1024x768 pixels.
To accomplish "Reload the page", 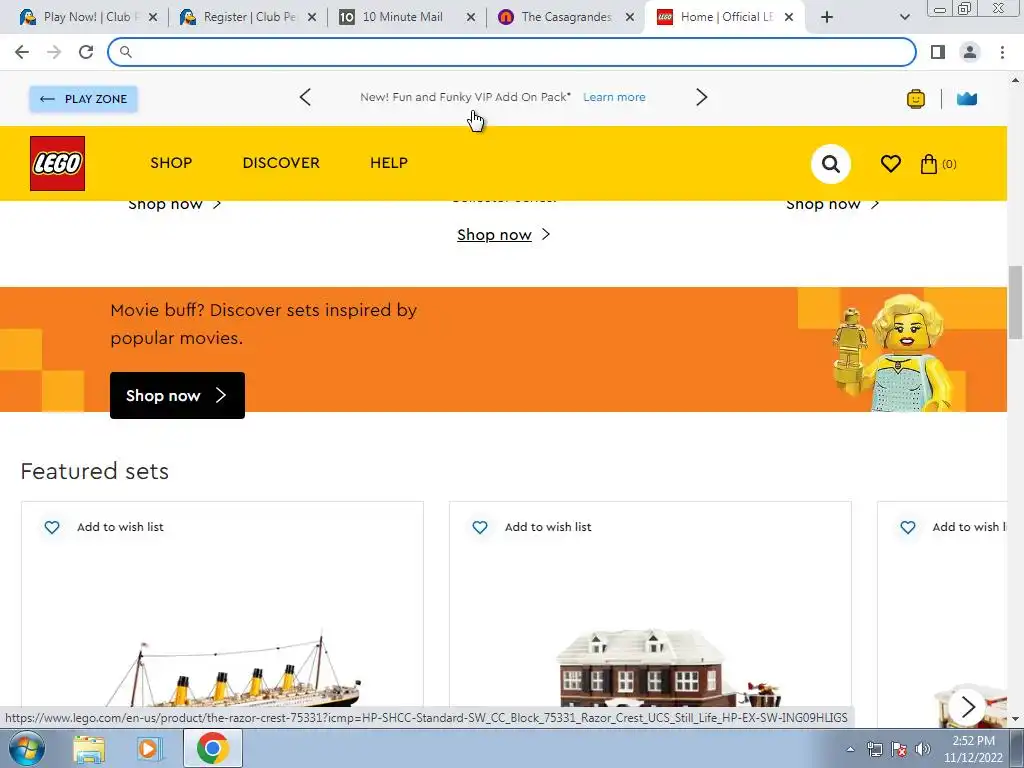I will tap(86, 52).
